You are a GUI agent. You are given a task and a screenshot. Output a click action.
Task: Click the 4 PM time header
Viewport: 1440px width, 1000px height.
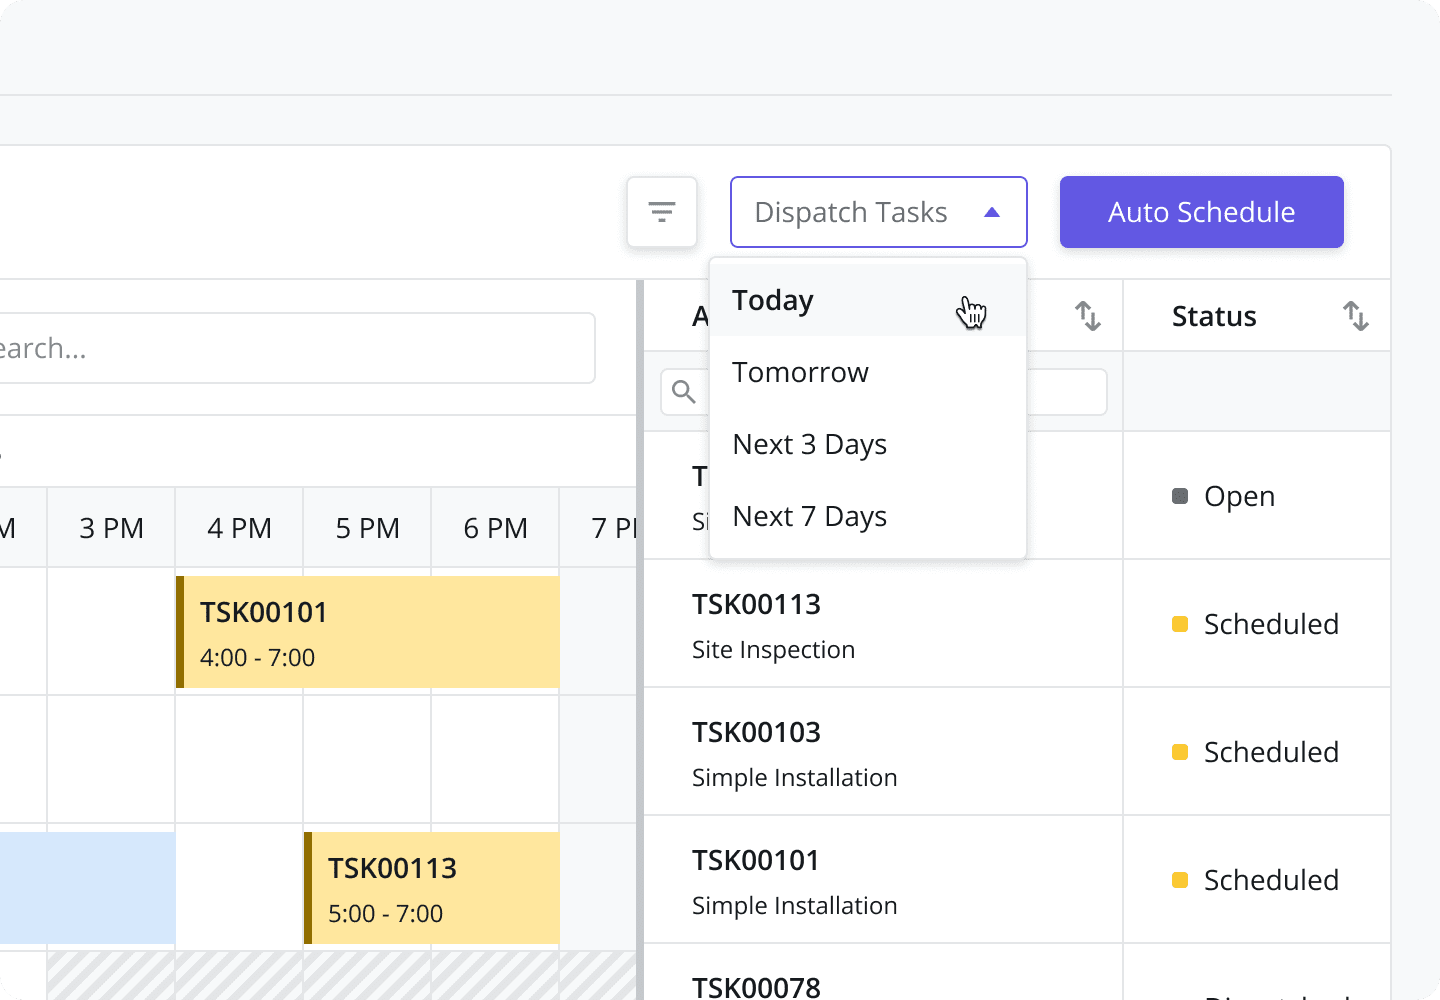239,528
